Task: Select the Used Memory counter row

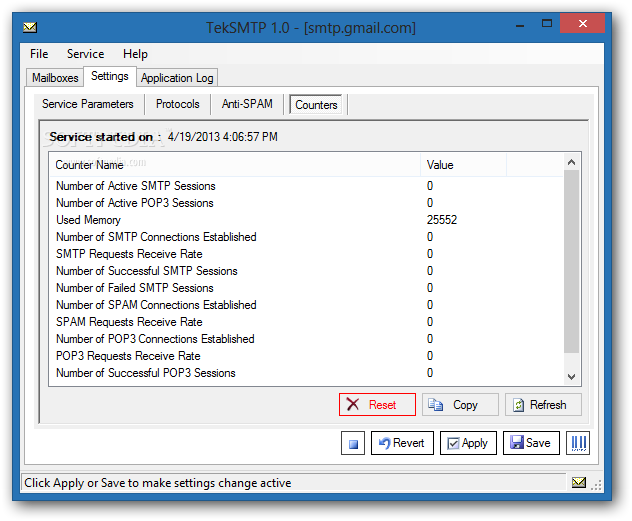Action: 306,220
